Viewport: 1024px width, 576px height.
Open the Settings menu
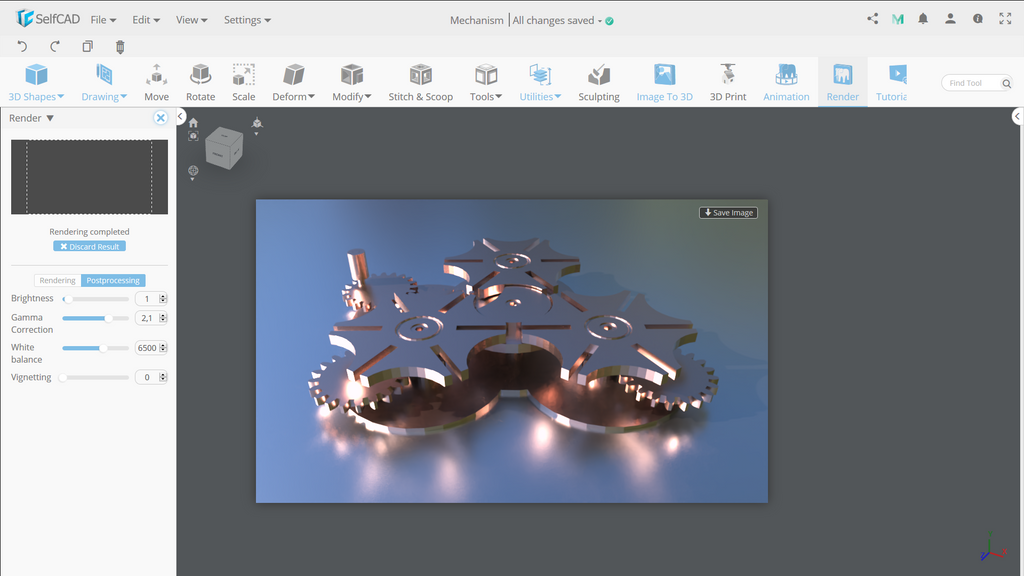245,19
